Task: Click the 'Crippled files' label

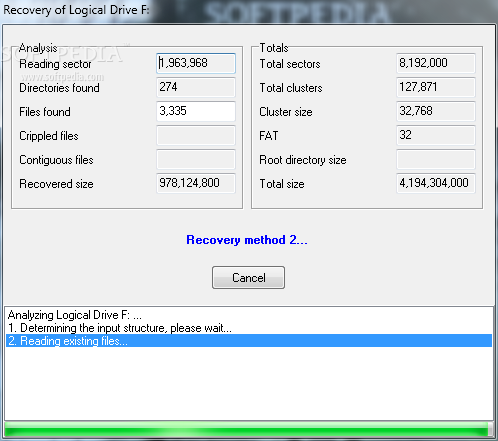Action: coord(49,136)
